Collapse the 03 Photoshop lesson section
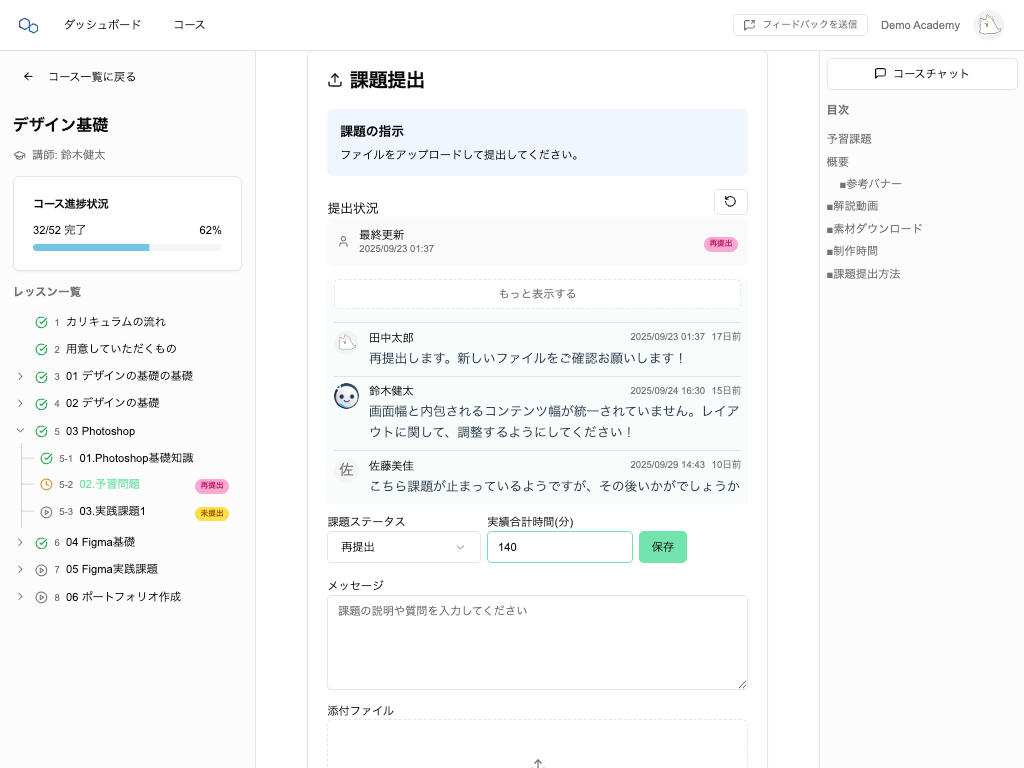This screenshot has width=1024, height=768. (x=20, y=431)
